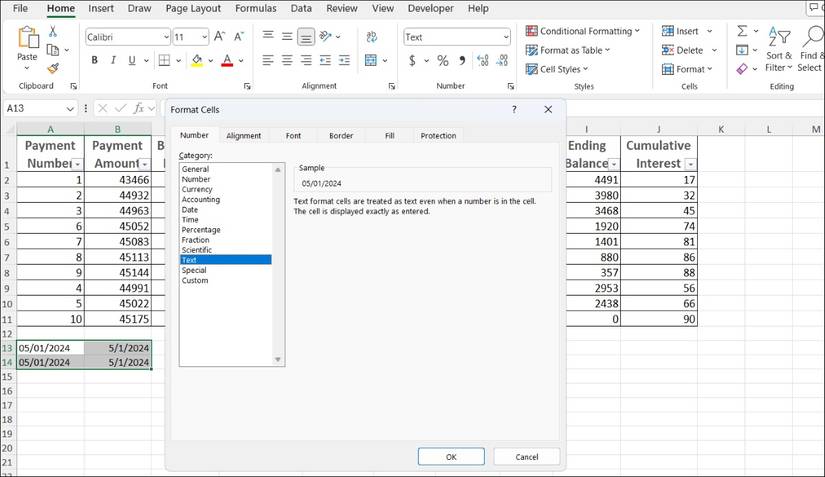Select the Format Painter brush icon

[x=53, y=69]
